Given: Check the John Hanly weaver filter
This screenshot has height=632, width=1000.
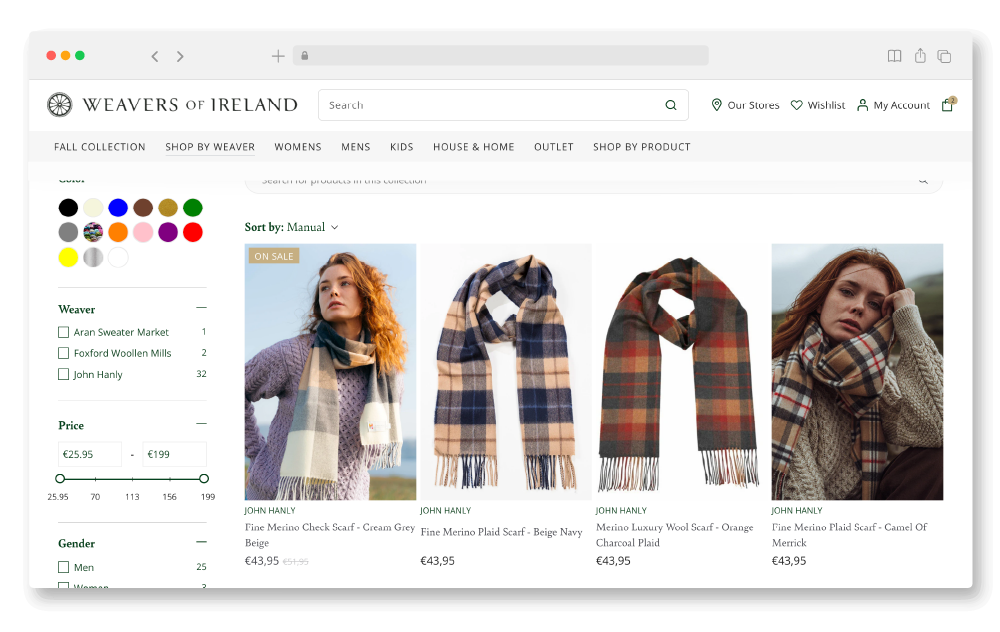Looking at the screenshot, I should 63,374.
